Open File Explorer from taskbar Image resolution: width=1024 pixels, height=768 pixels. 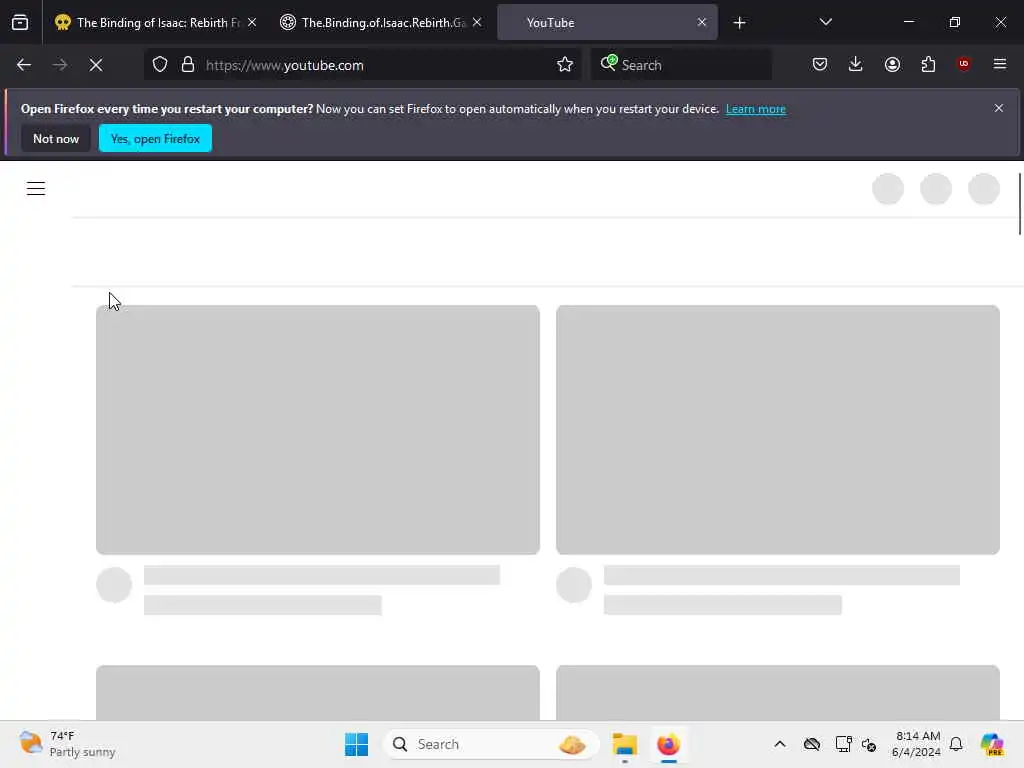coord(624,744)
